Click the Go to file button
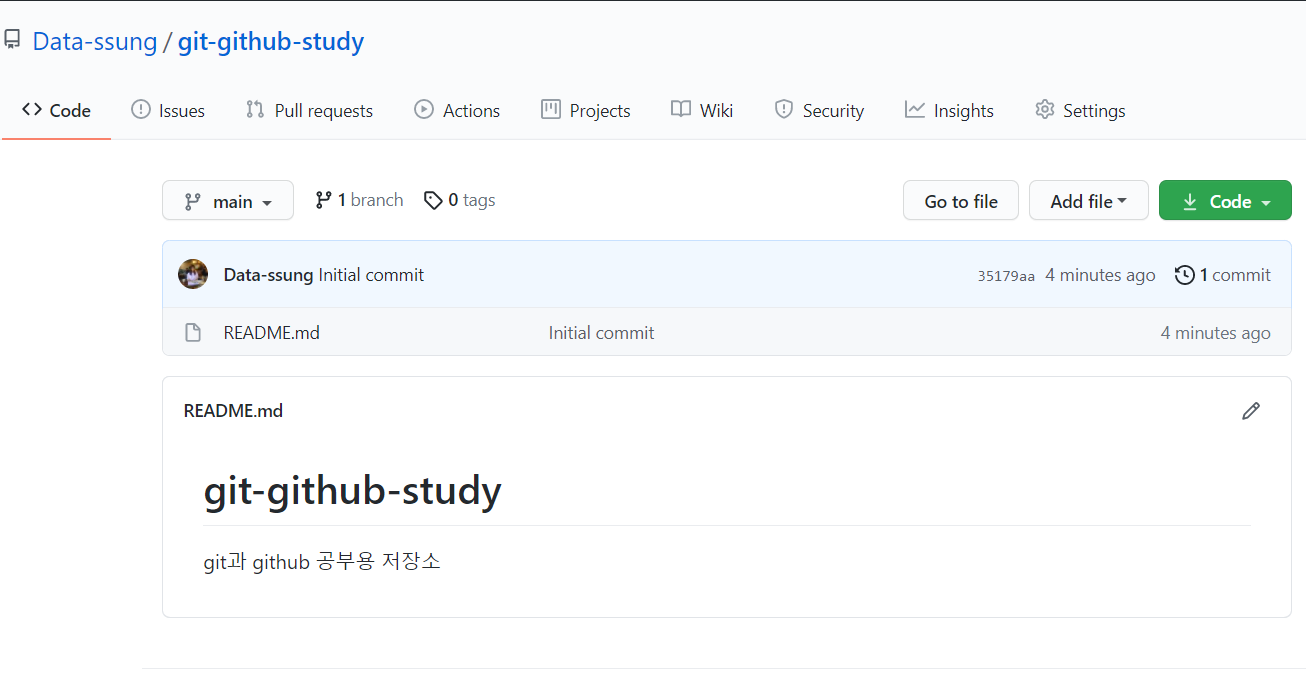Image resolution: width=1306 pixels, height=699 pixels. click(x=961, y=201)
